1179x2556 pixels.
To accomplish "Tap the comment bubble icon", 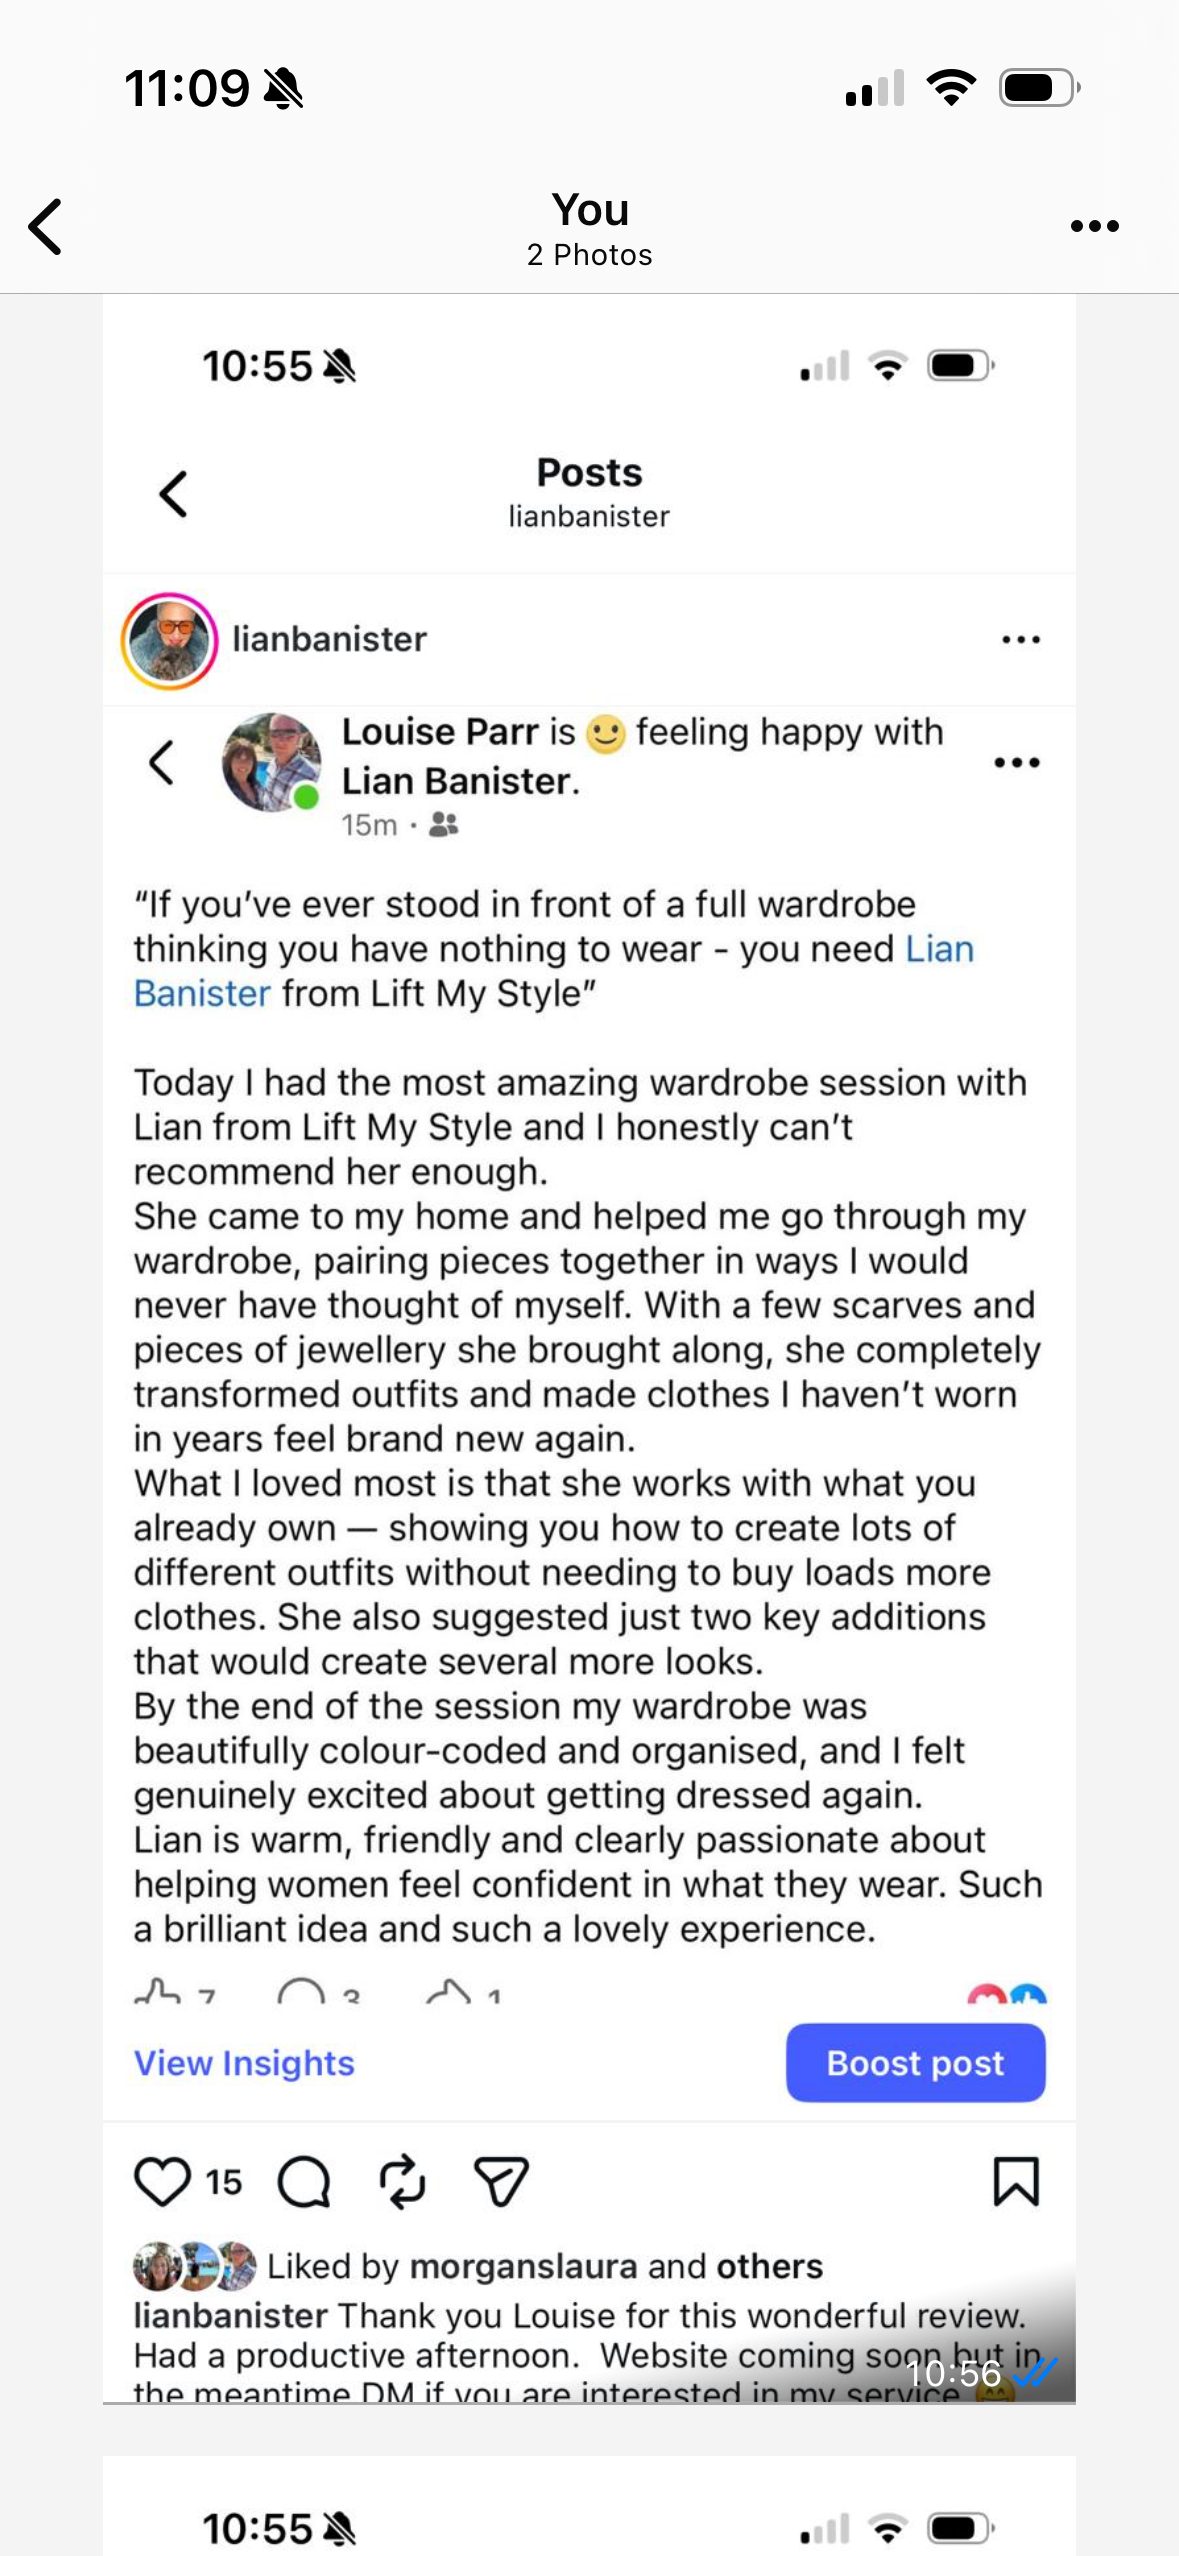I will pyautogui.click(x=304, y=2181).
